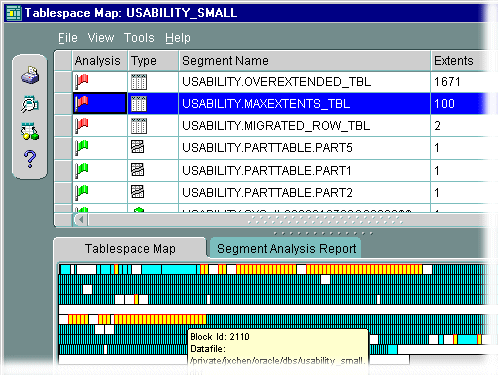Switch to the Tablespace Map tab

click(130, 248)
